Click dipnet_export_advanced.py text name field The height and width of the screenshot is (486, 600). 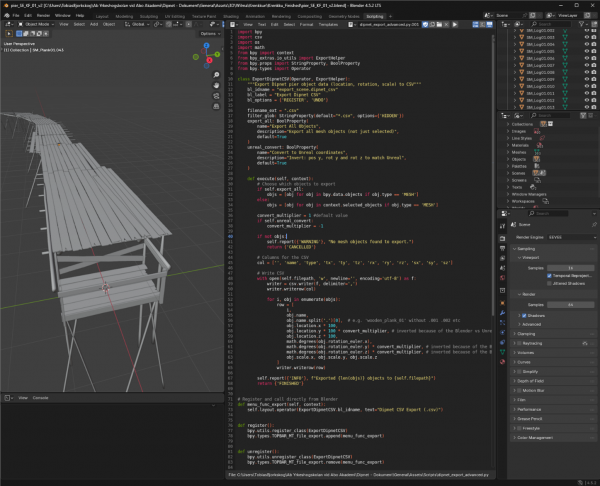[387, 24]
